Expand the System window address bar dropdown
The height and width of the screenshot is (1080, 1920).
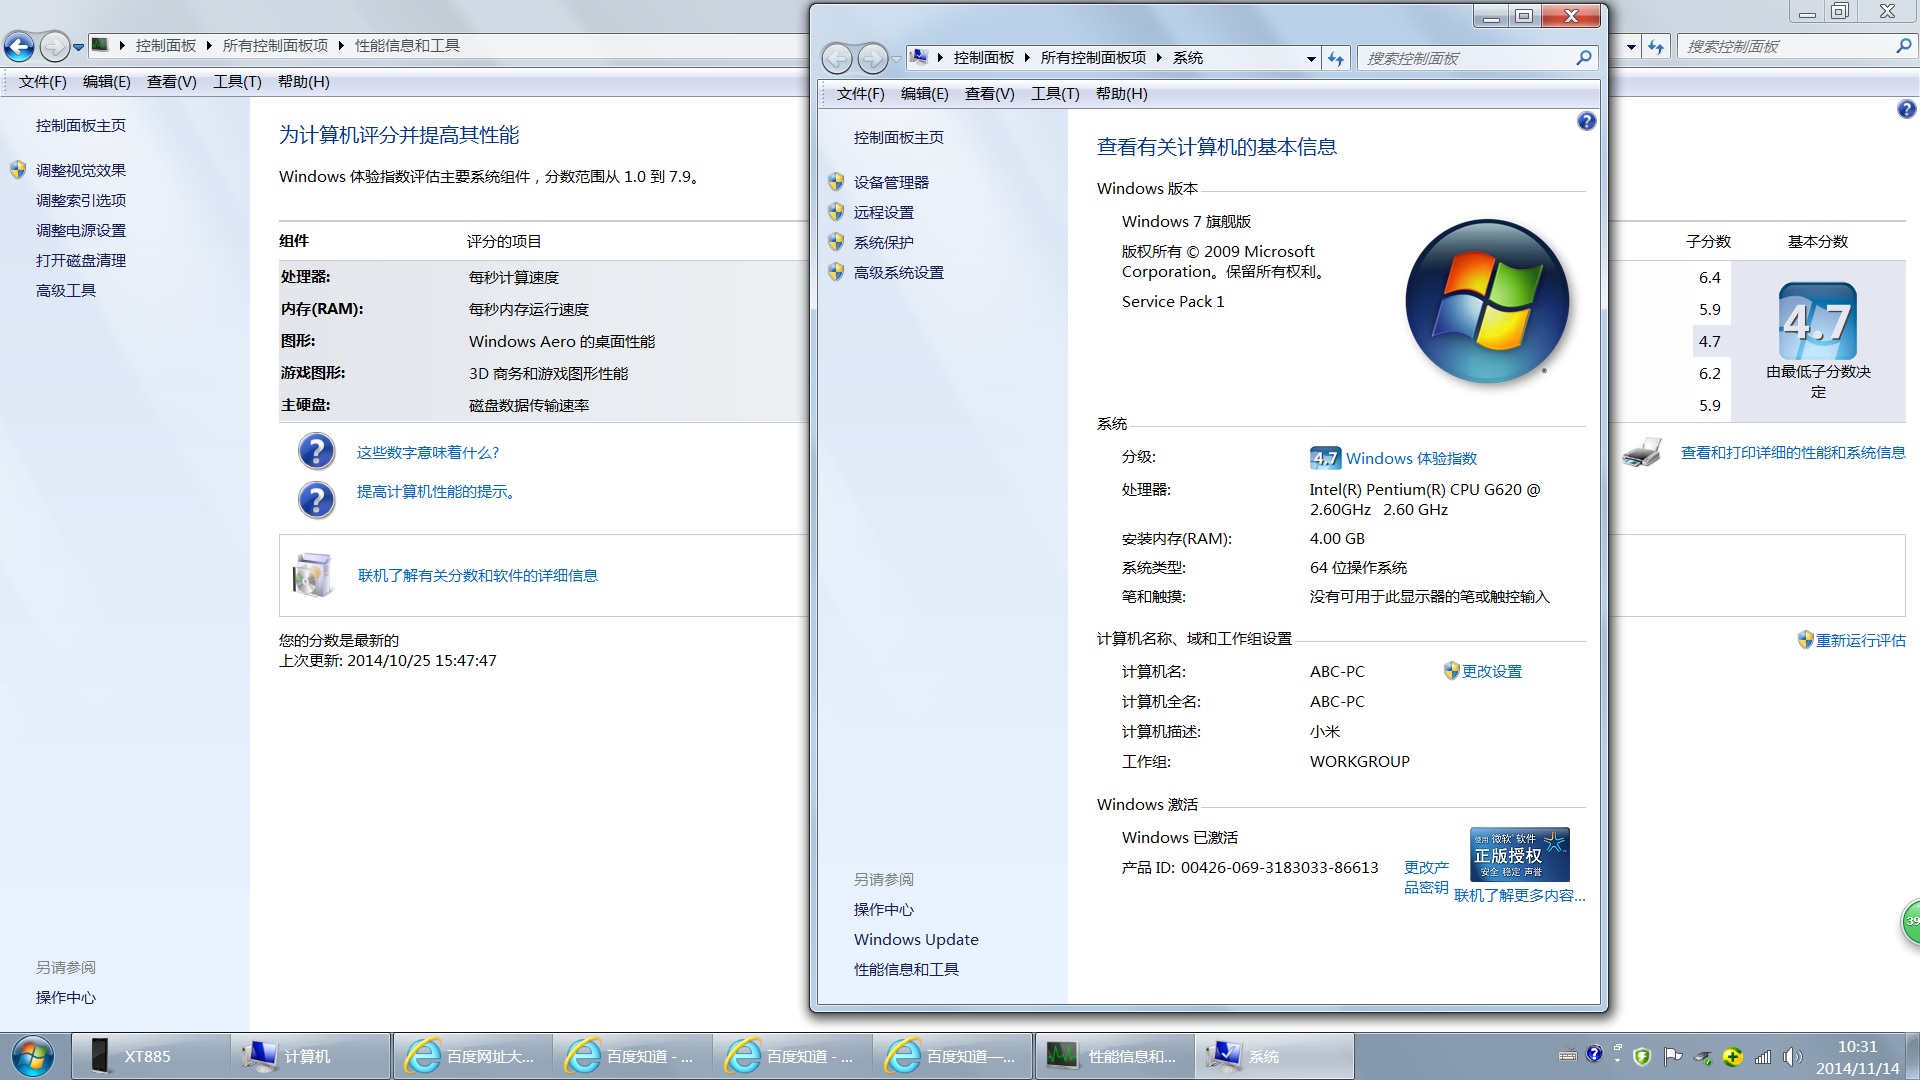[x=1311, y=59]
